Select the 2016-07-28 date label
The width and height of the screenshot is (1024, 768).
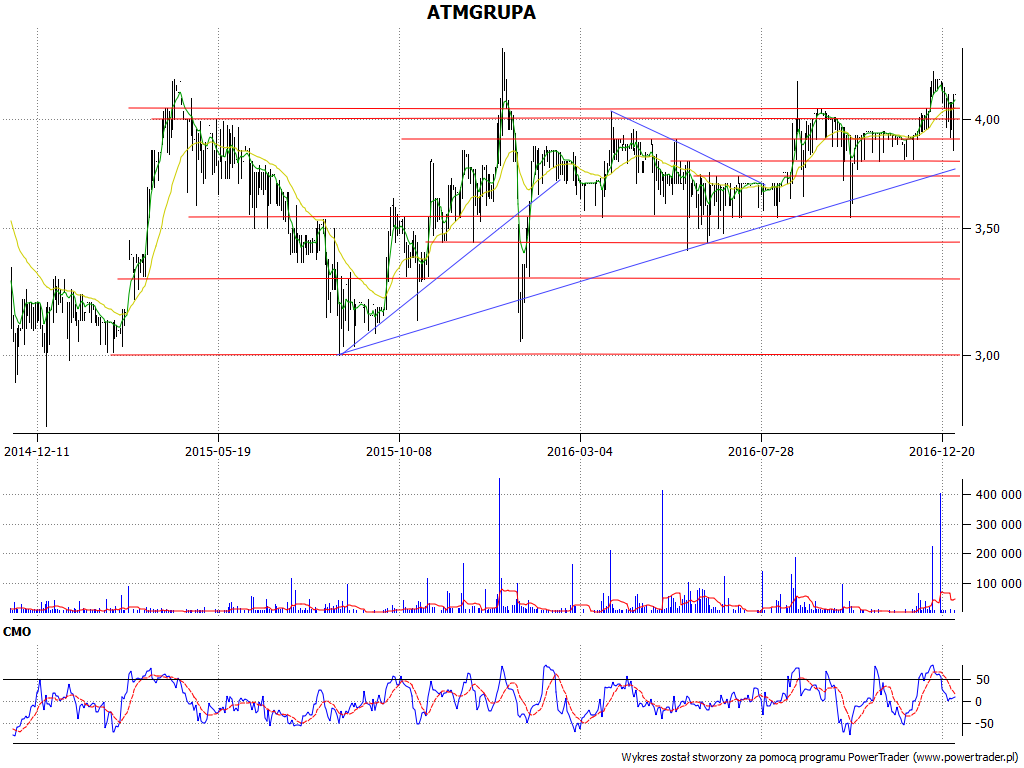(x=761, y=451)
